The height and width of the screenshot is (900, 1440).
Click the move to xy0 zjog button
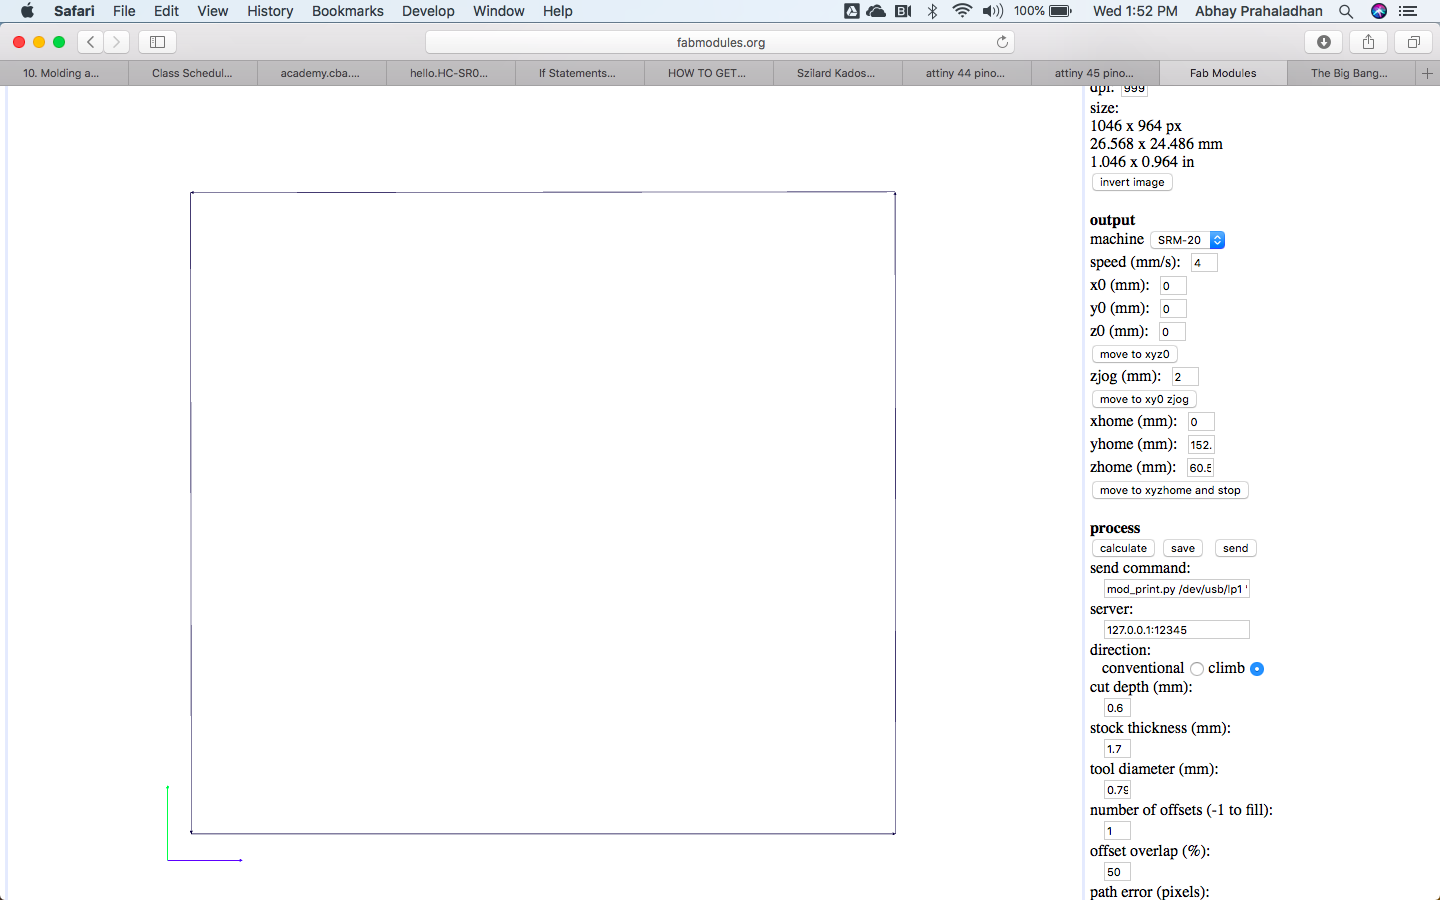(1144, 399)
